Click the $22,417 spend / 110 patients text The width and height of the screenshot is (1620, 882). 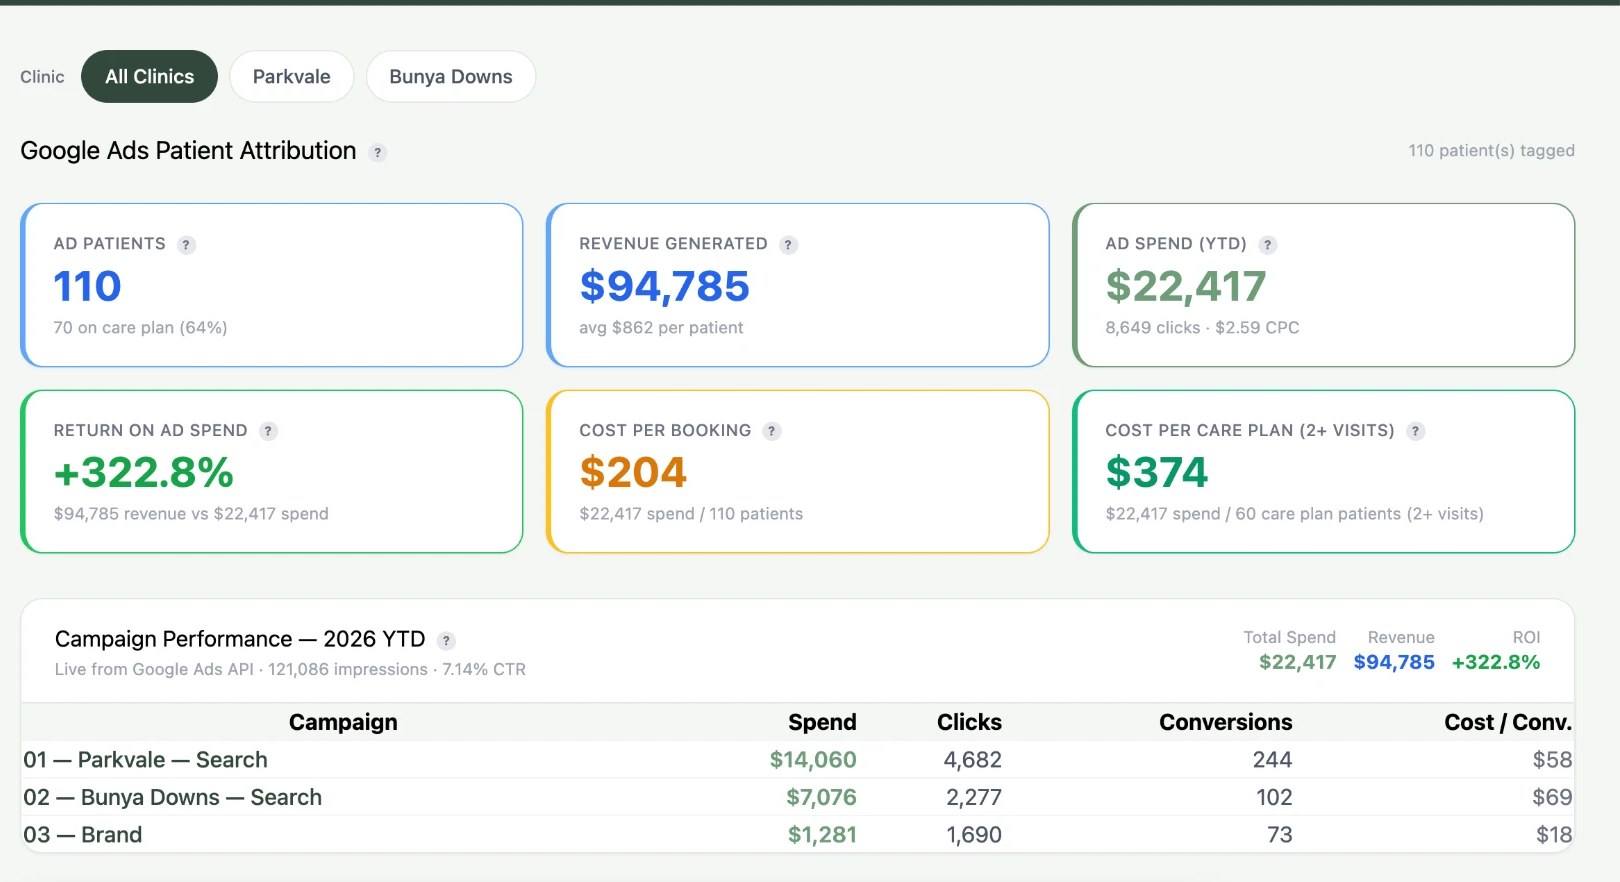[691, 514]
